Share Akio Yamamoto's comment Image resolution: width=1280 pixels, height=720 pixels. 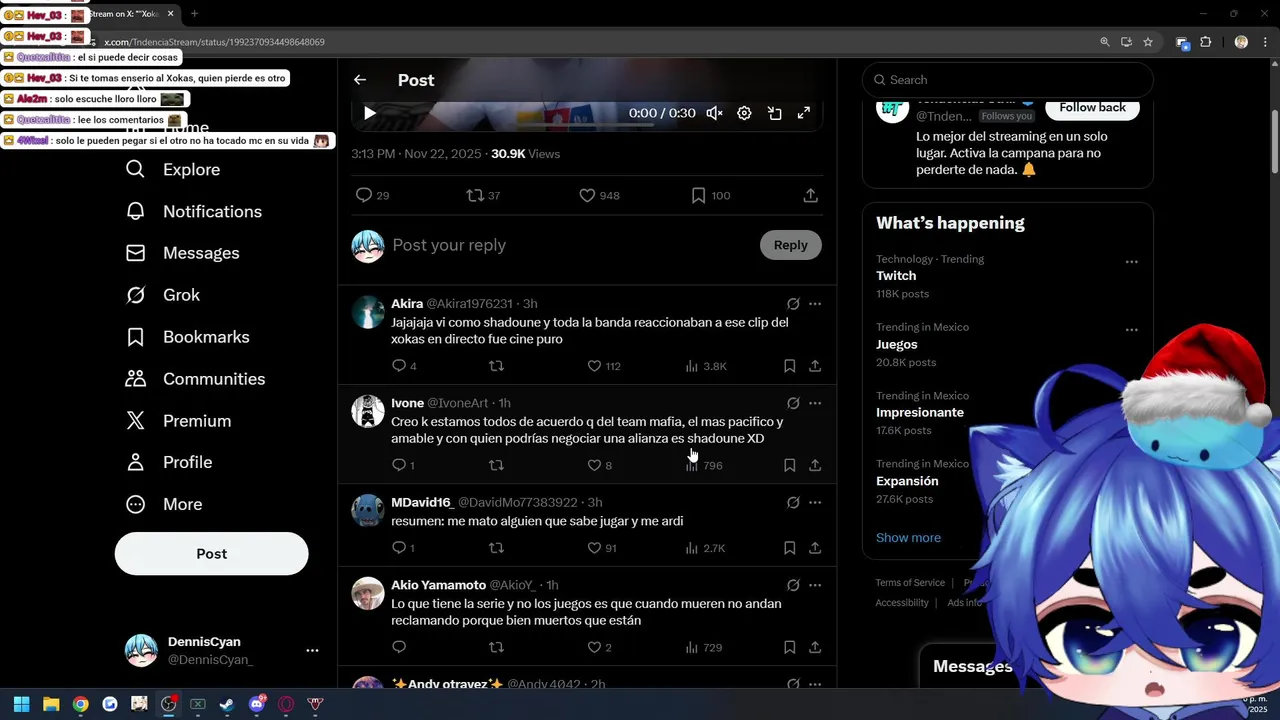tap(815, 647)
